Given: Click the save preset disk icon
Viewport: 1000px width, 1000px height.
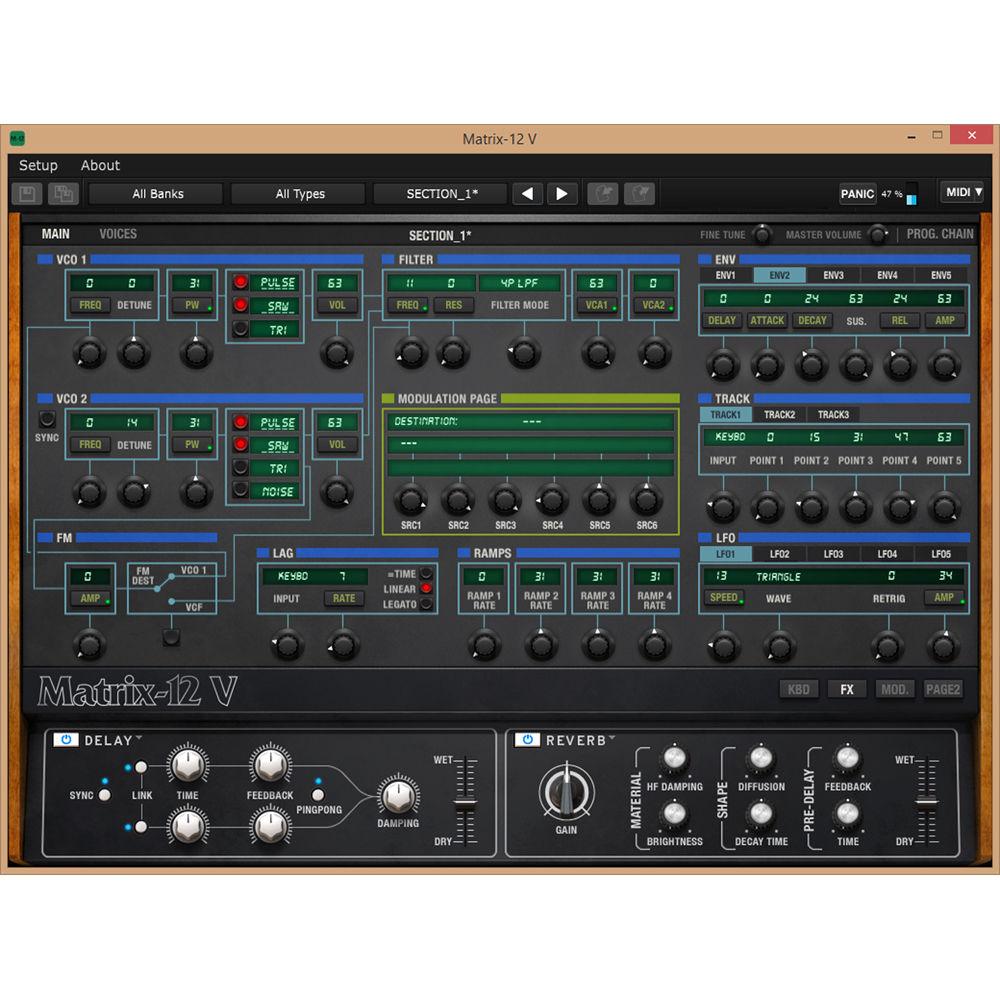Looking at the screenshot, I should 26,193.
